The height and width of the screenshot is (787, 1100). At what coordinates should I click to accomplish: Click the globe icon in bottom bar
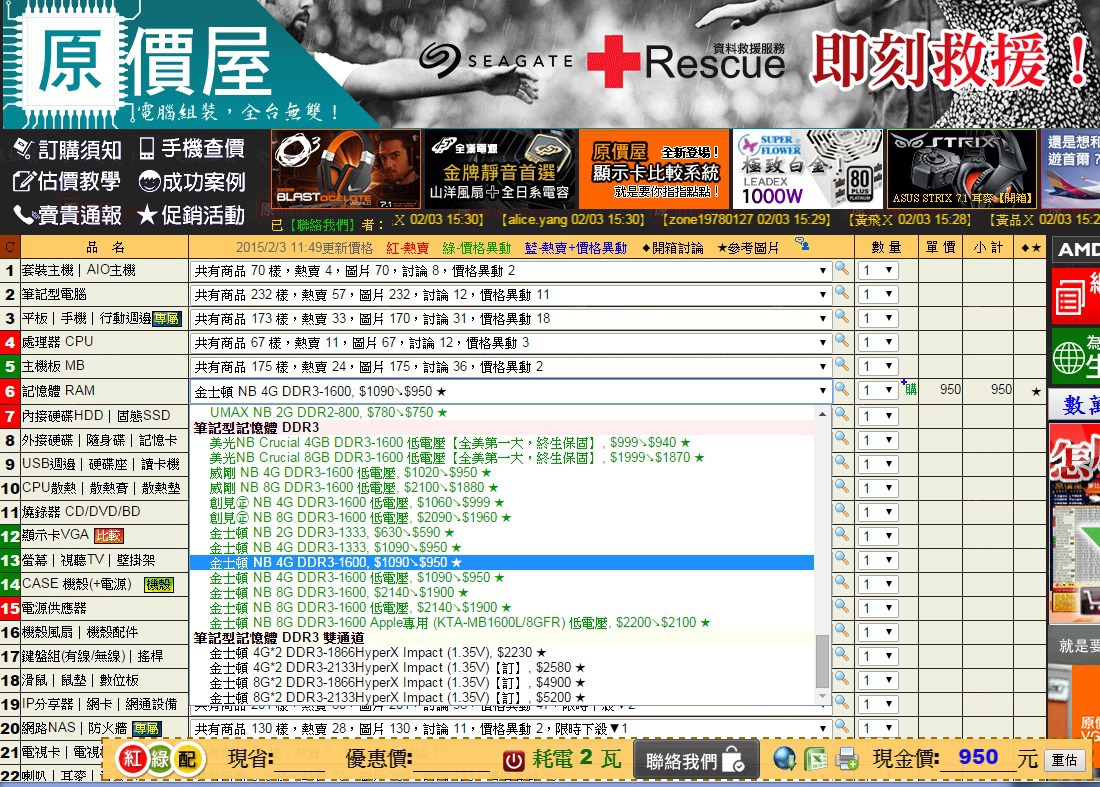(x=784, y=759)
